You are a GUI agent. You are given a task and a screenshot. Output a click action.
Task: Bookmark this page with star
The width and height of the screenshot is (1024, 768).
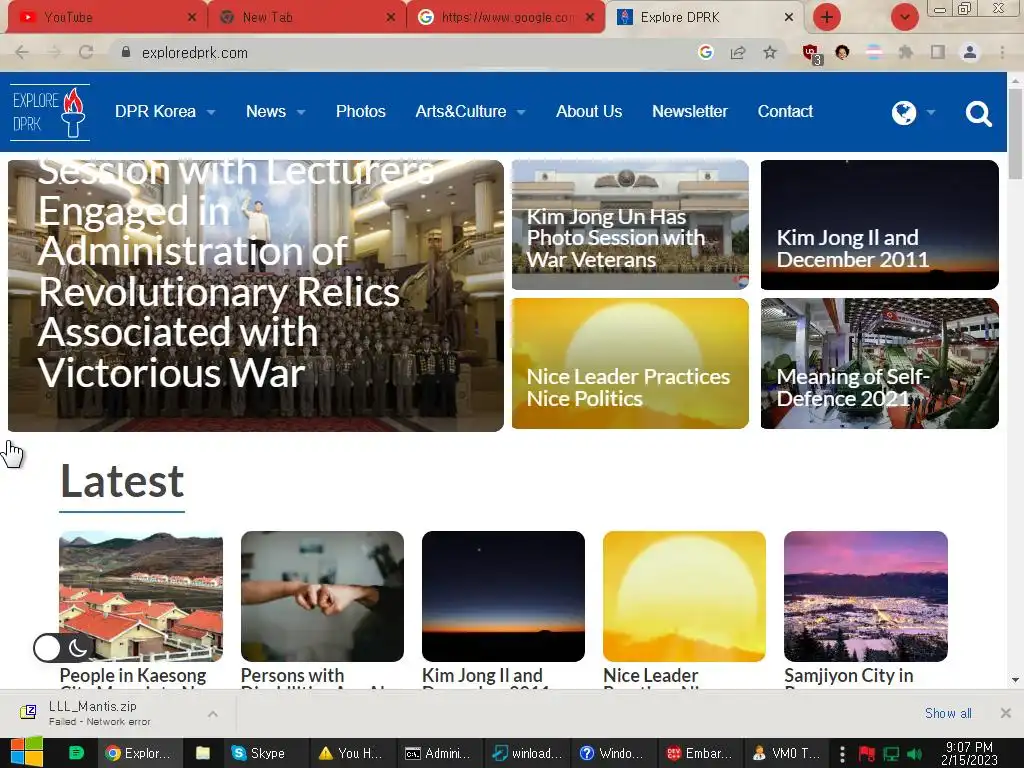coord(770,52)
